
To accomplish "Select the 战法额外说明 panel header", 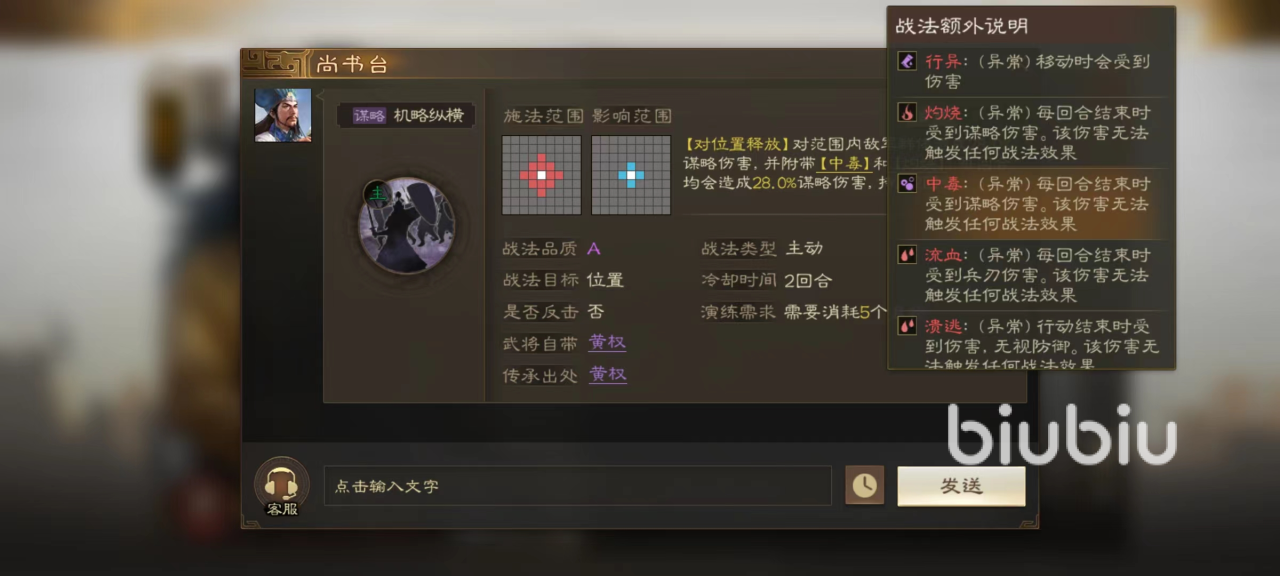I will pos(961,26).
